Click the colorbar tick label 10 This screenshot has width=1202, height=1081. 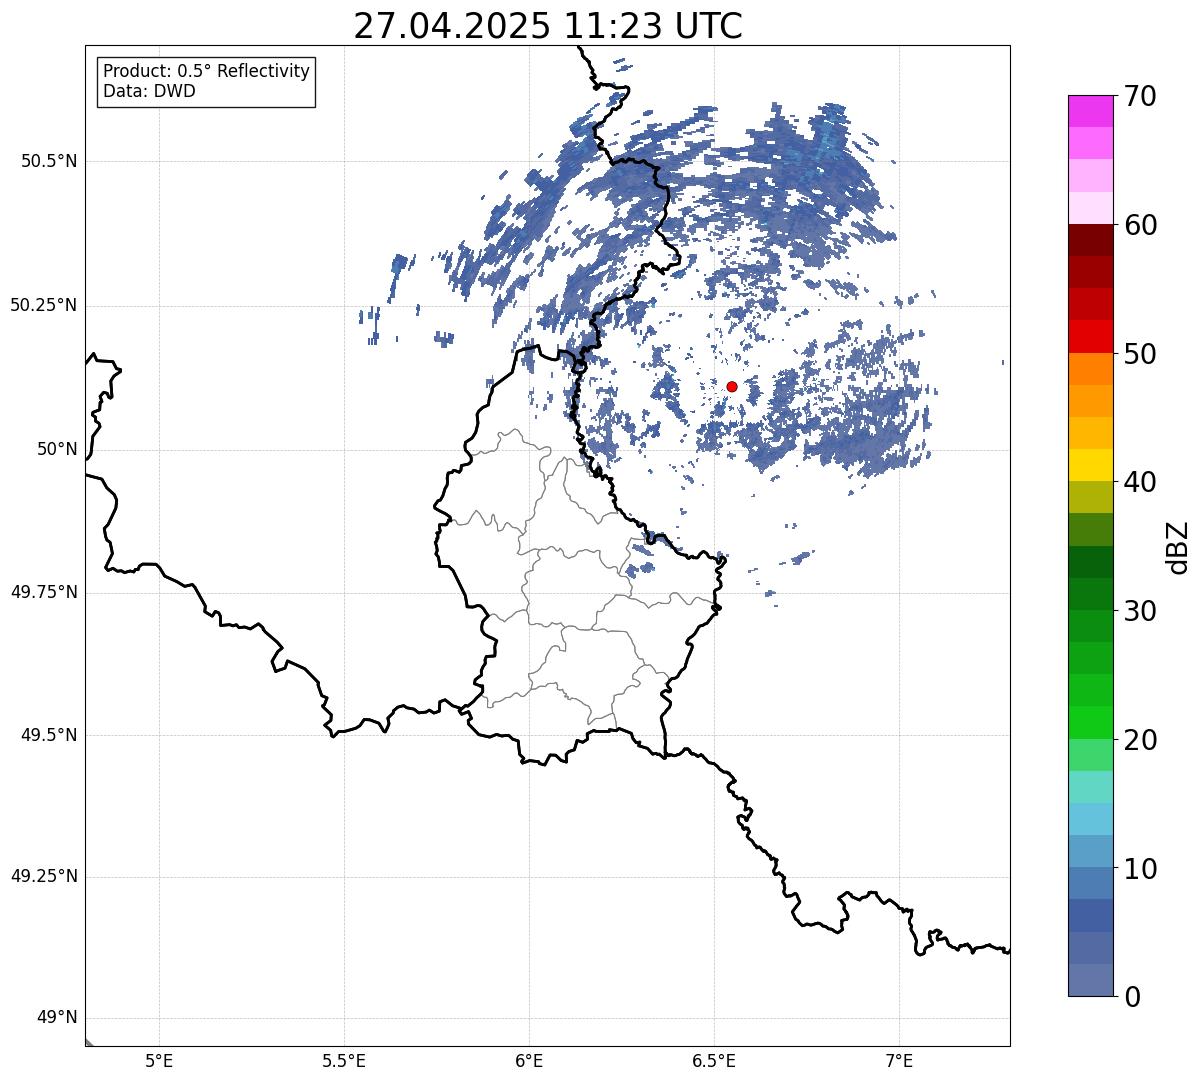1140,869
